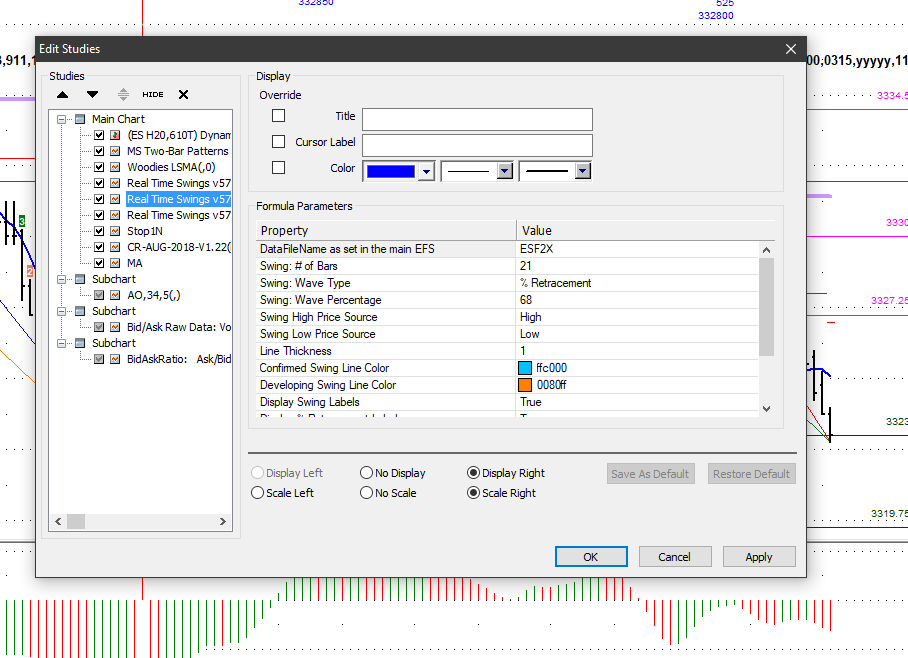Click Restore Default button
908x658 pixels.
[752, 474]
